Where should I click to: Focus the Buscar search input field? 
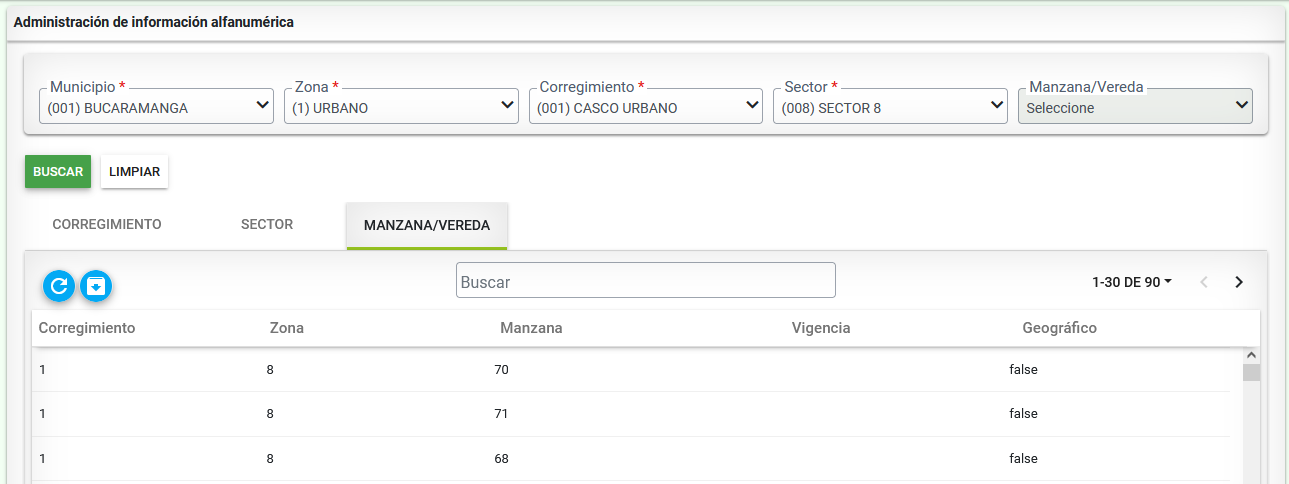tap(646, 280)
